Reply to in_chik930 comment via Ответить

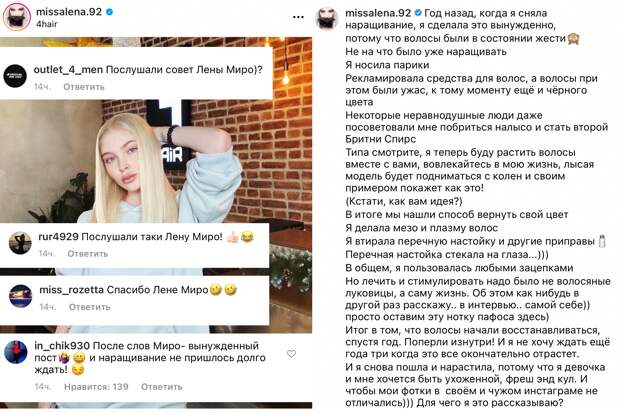tap(162, 386)
